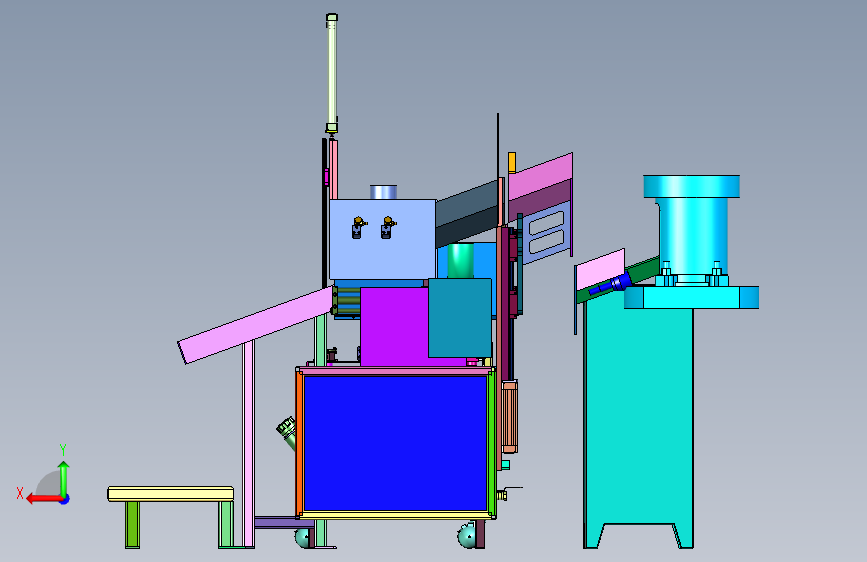Image resolution: width=867 pixels, height=562 pixels.
Task: Pick the long pink inclined chute
Action: pos(255,325)
